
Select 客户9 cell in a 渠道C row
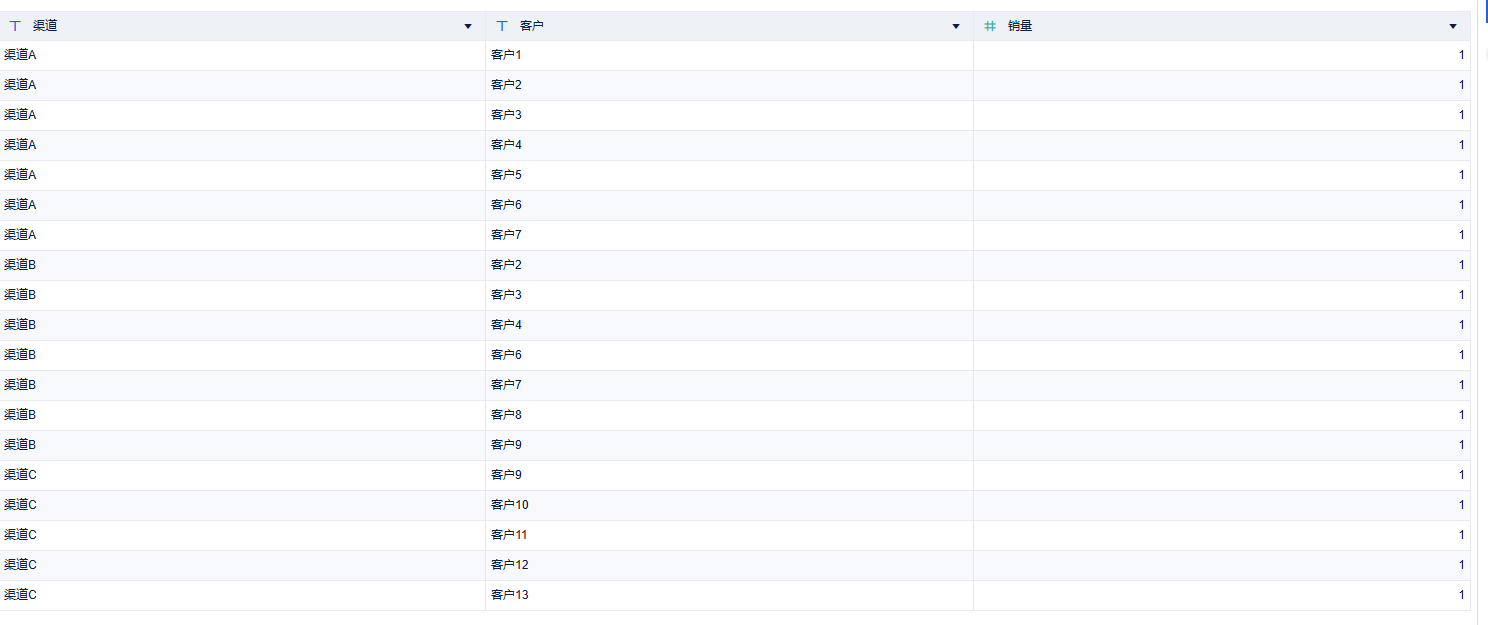point(729,475)
